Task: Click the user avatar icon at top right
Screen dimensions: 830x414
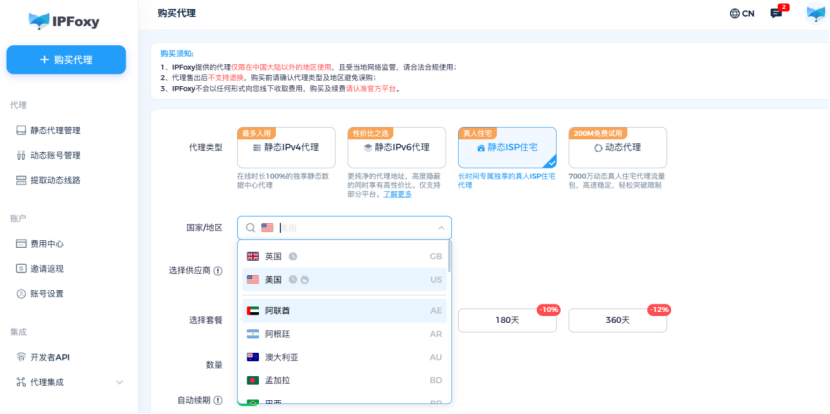Action: point(815,14)
